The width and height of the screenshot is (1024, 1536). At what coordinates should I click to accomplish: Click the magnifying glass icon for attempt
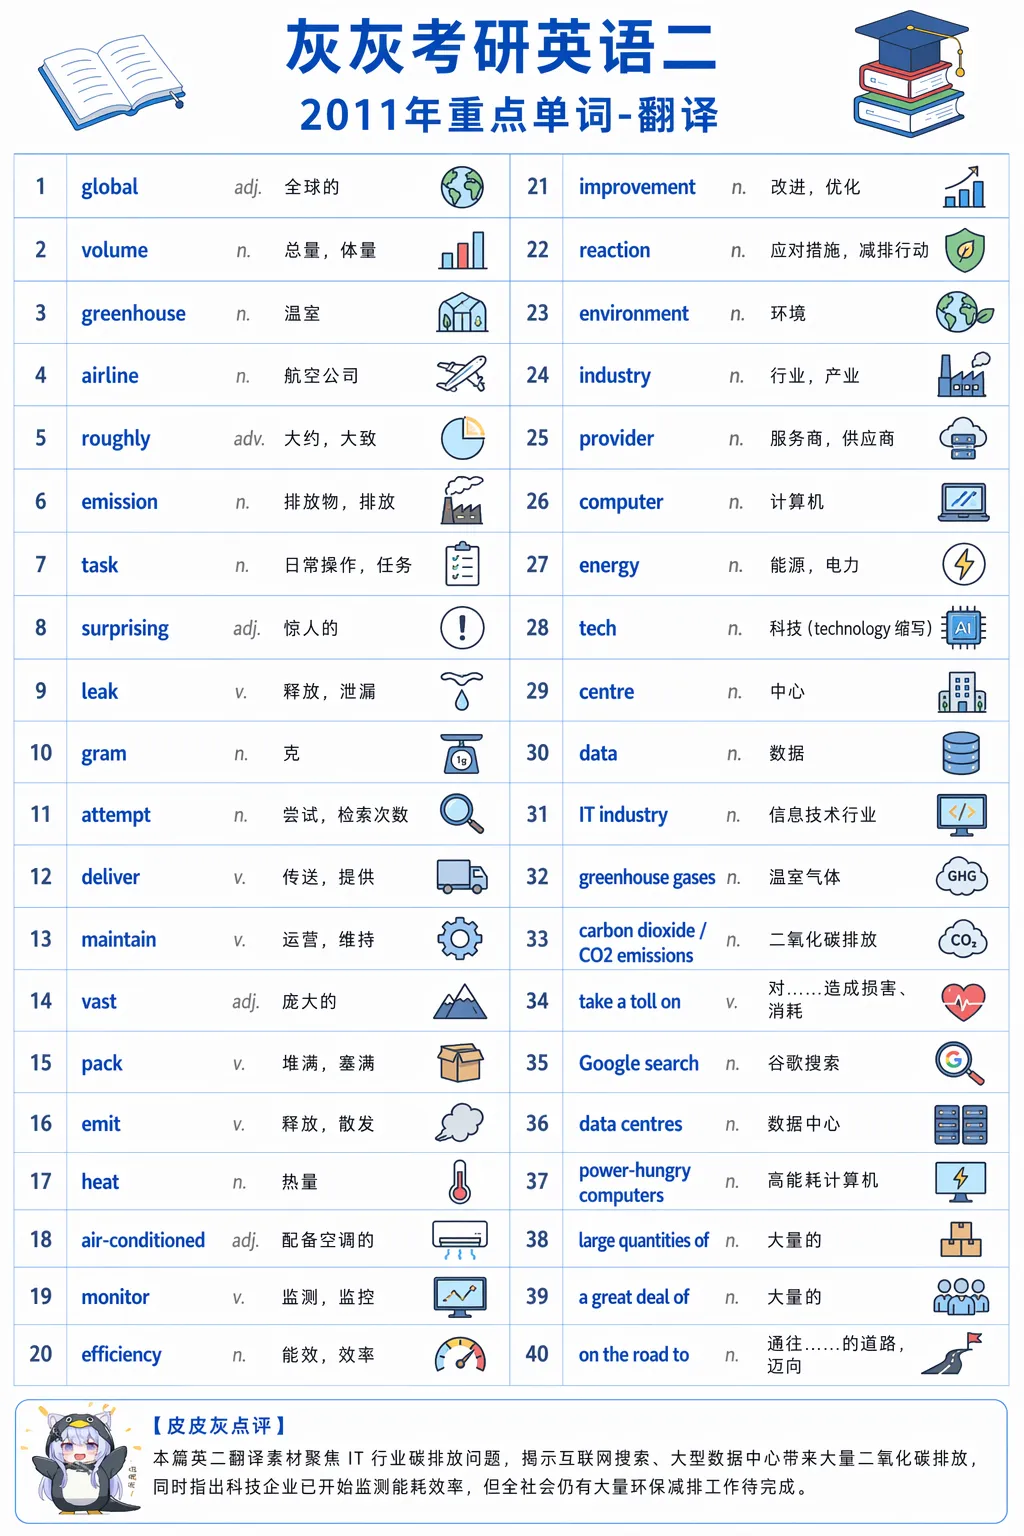[x=462, y=814]
